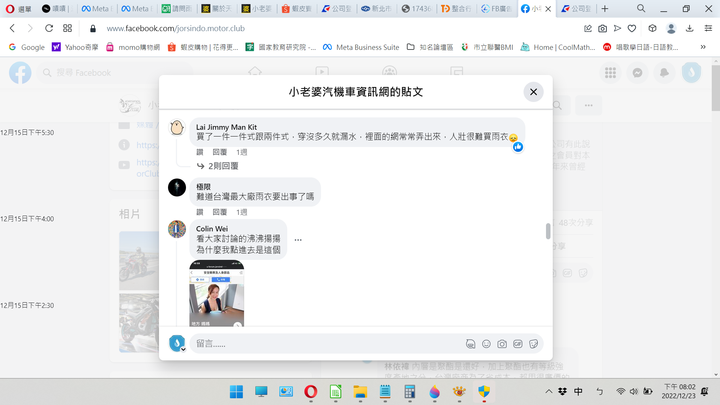Add page to bookmarks heart icon
The image size is (720, 405).
pos(632,28)
